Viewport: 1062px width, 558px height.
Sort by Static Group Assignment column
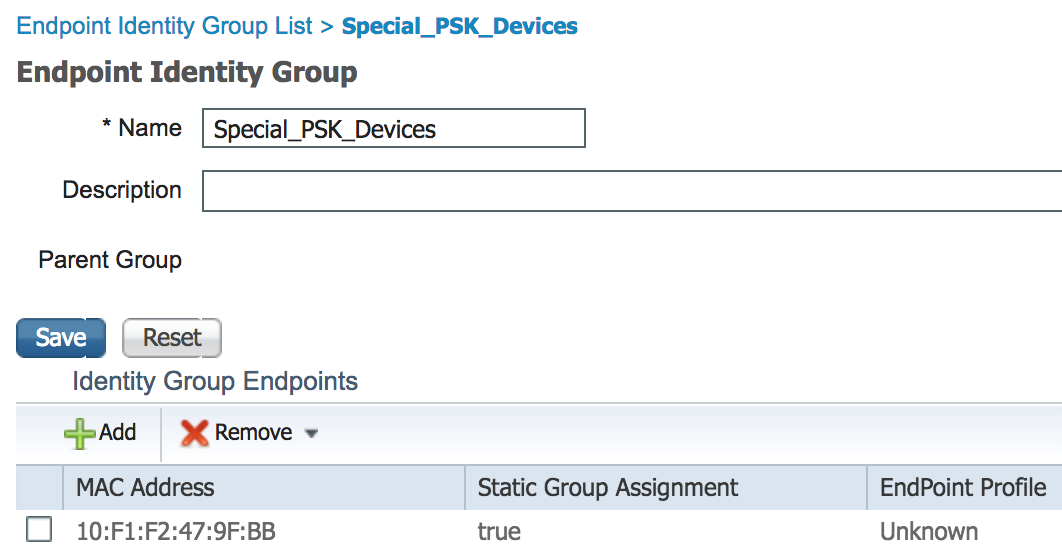pyautogui.click(x=666, y=488)
